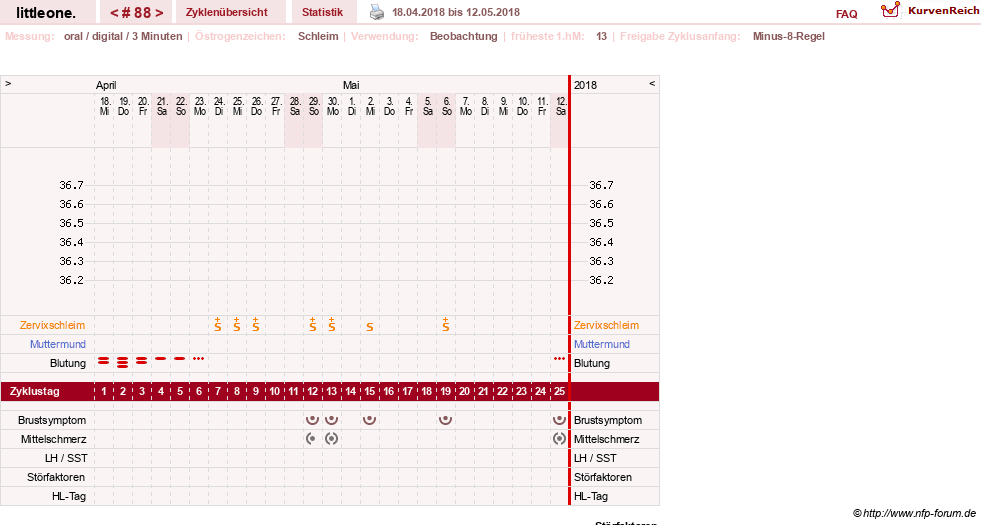The image size is (981, 525).
Task: Click the right Zervixschleim label
Action: (x=606, y=325)
